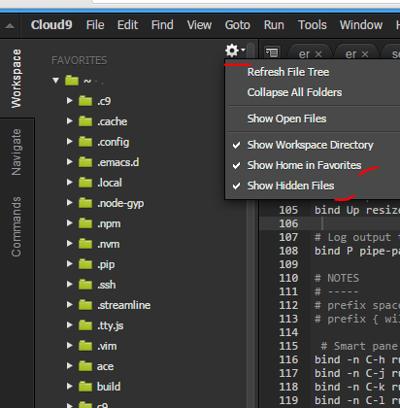The height and width of the screenshot is (408, 400).
Task: Click the .cache folder icon
Action: (85, 121)
